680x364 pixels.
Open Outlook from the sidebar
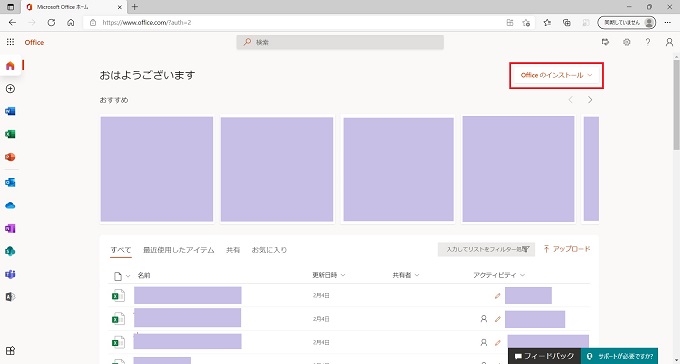10,183
